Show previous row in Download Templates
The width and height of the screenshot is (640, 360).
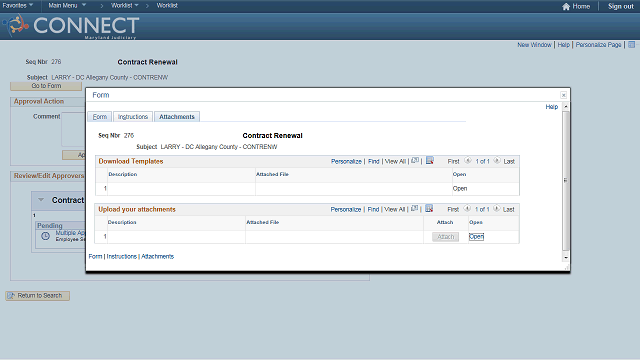(468, 161)
